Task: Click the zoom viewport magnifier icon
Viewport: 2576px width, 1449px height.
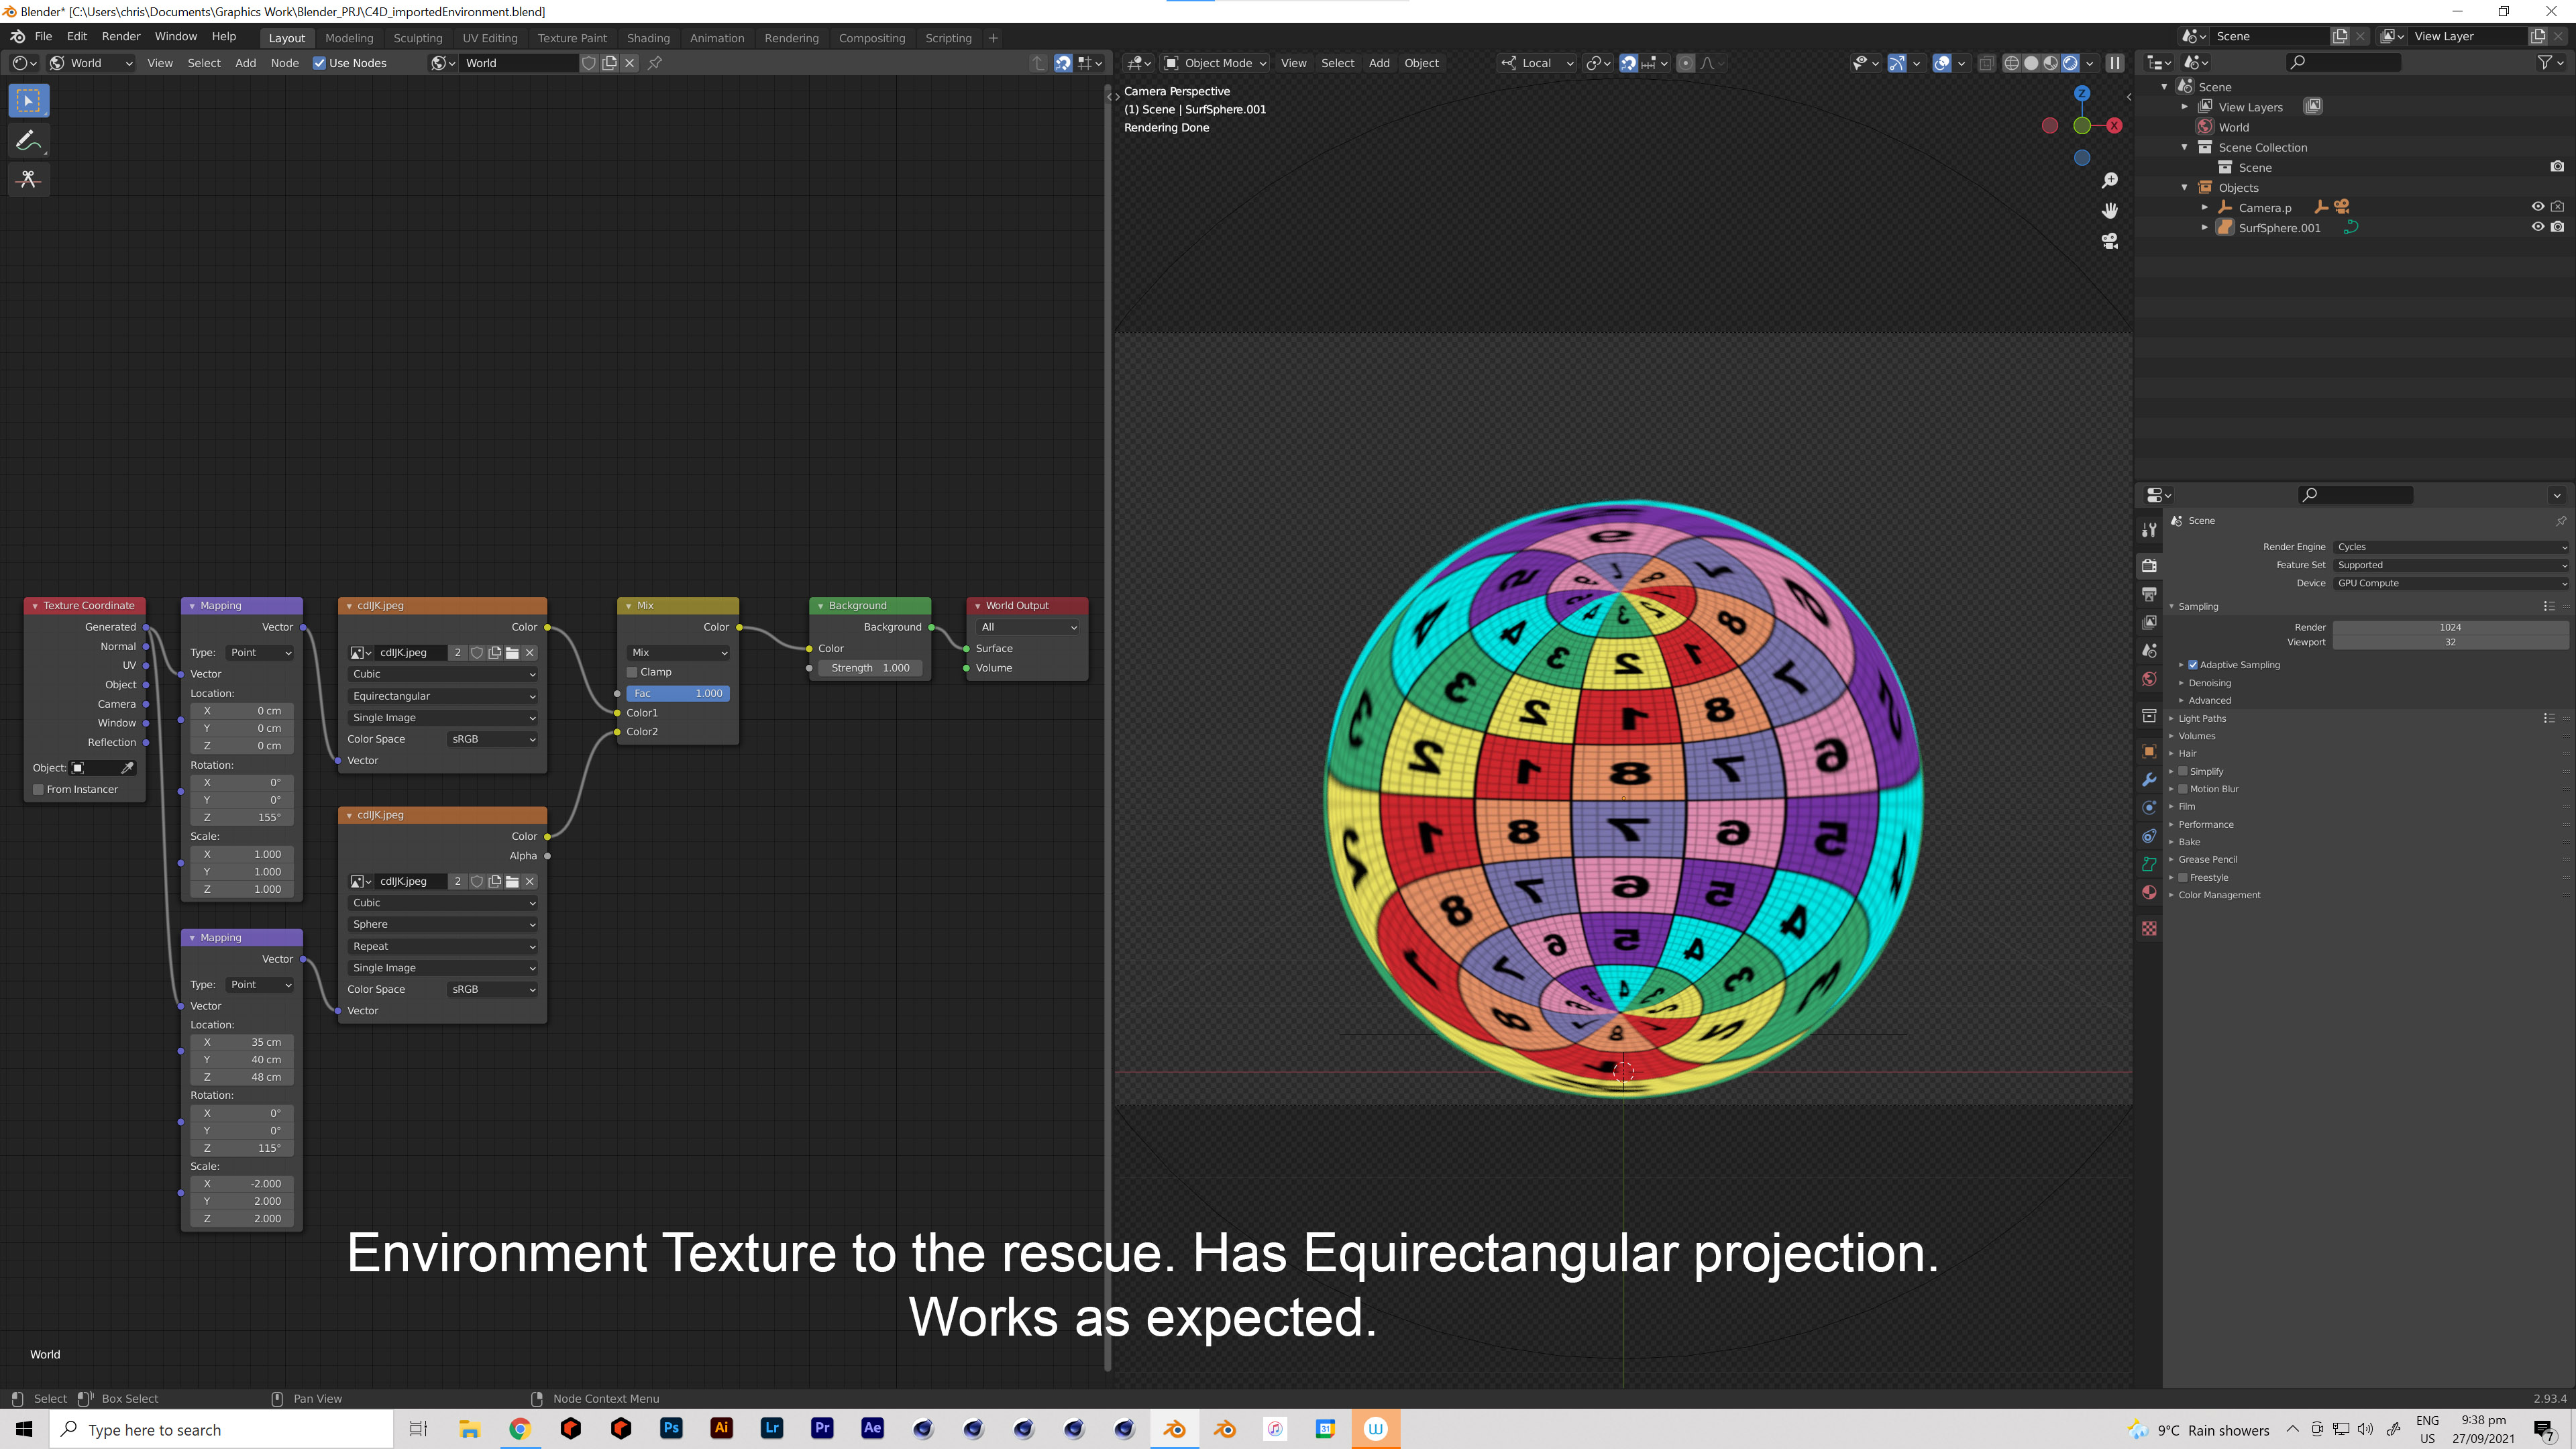Action: pos(2110,180)
